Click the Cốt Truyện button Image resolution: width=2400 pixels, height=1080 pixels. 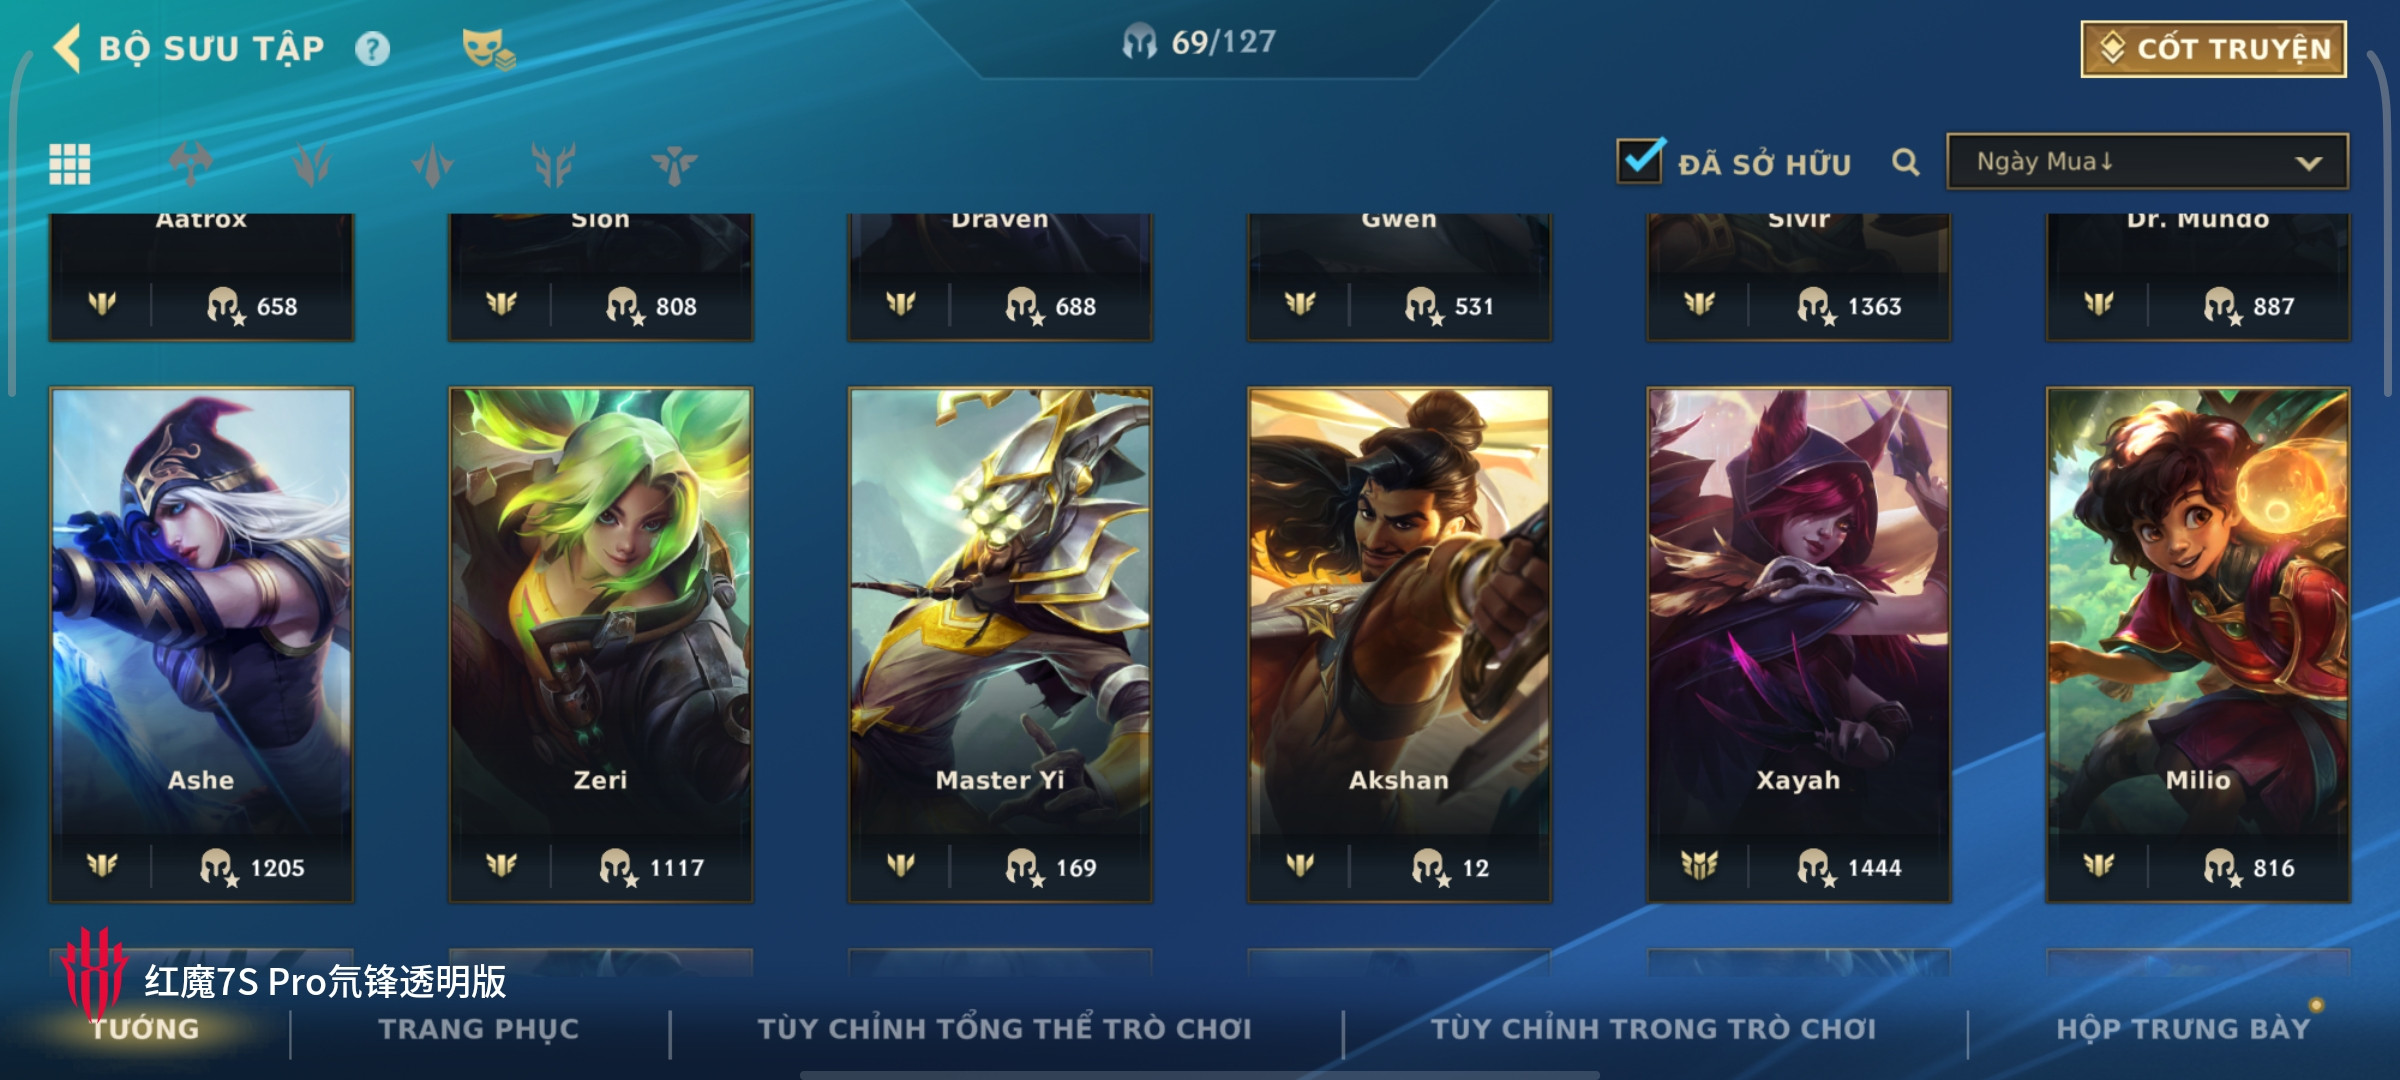[2214, 49]
